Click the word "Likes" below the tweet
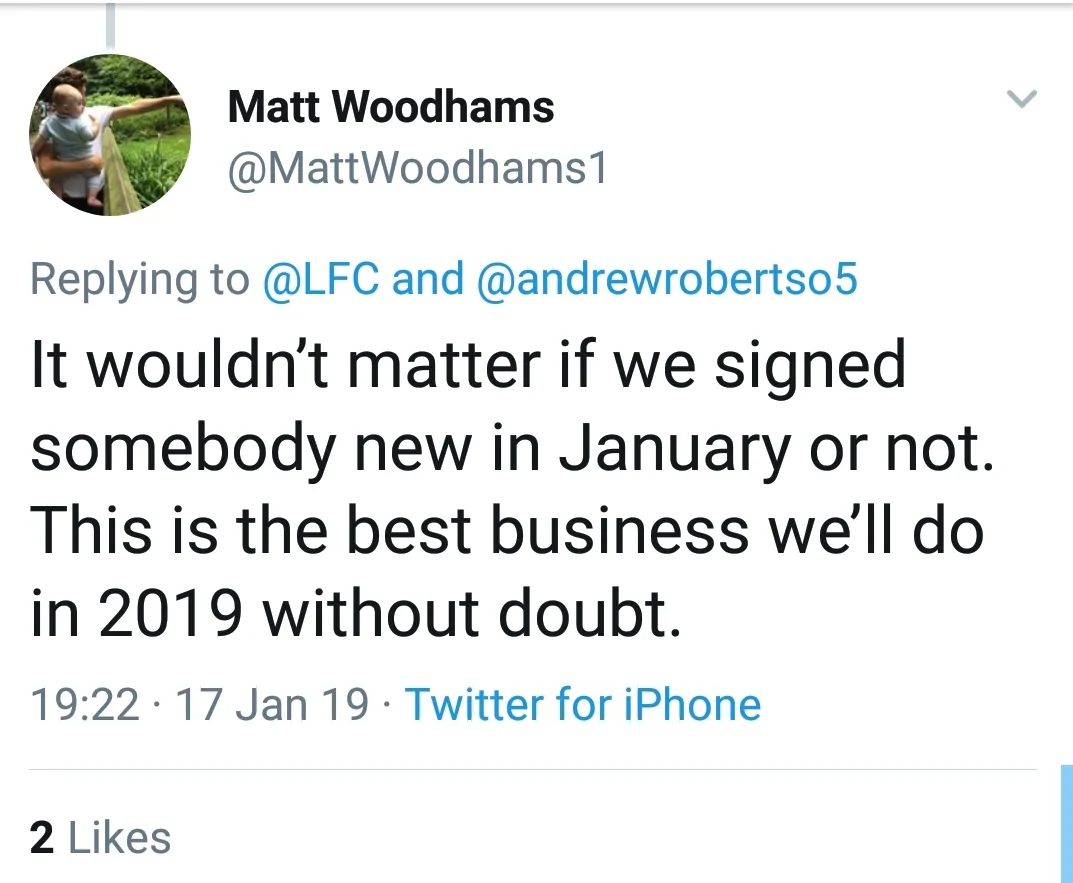1073x883 pixels. [119, 838]
